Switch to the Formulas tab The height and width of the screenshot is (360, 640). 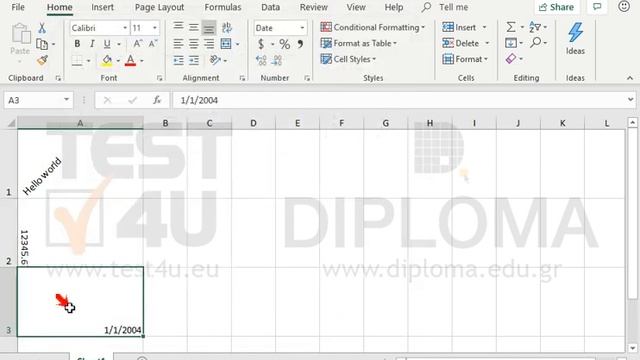click(x=223, y=7)
